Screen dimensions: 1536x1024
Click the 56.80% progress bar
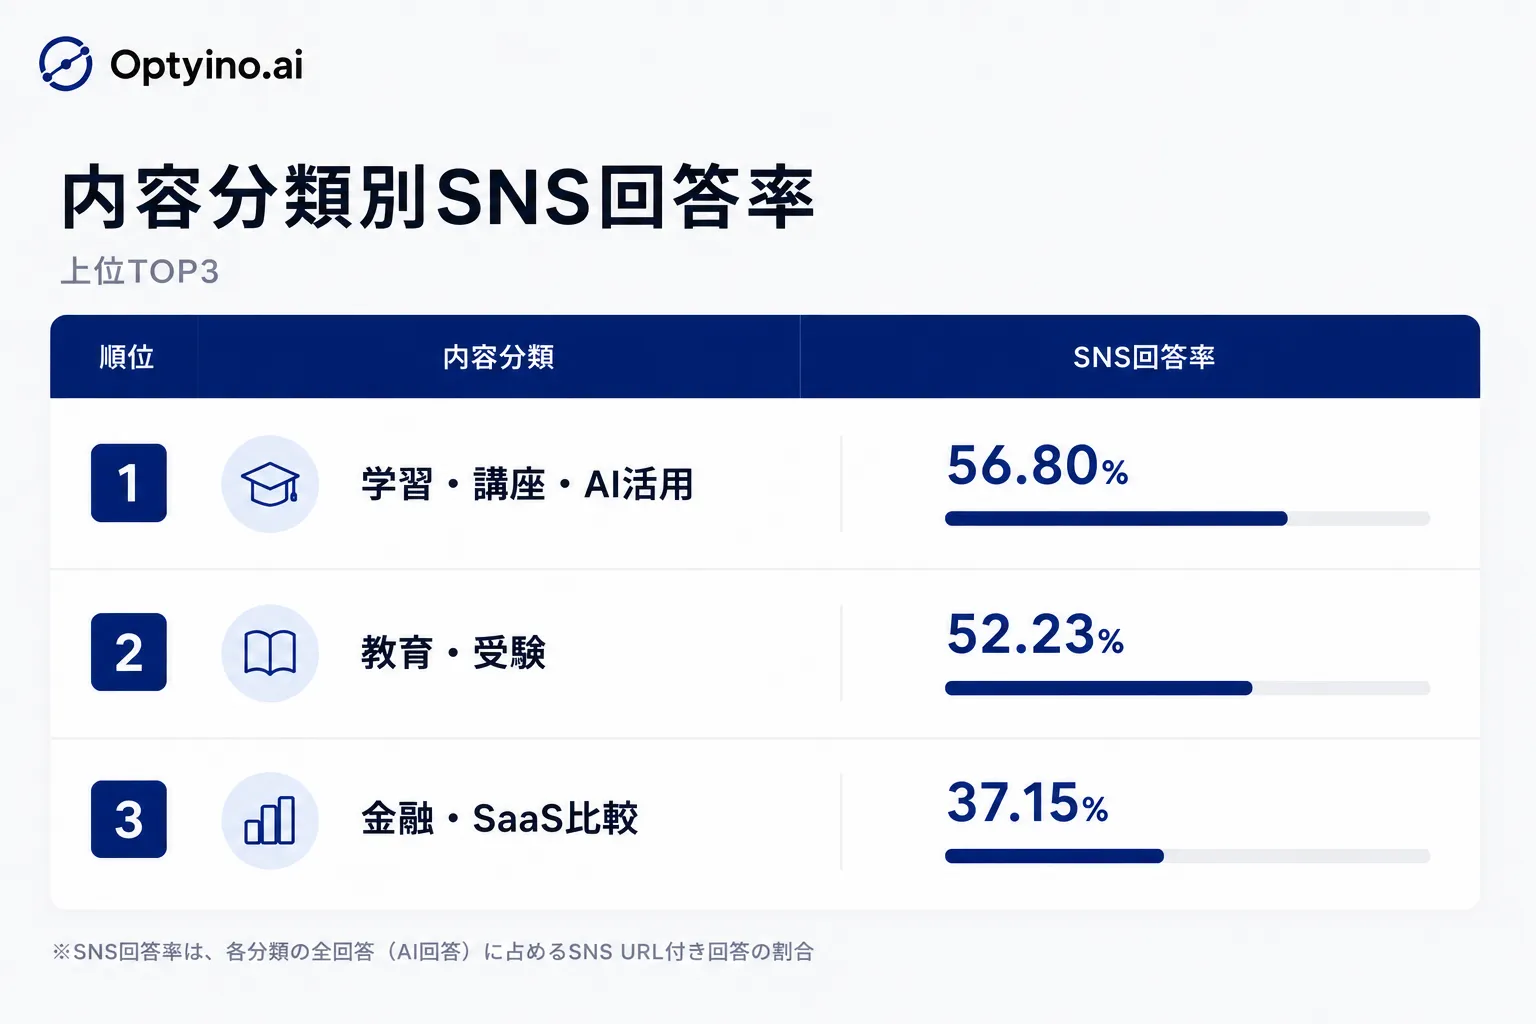(x=1187, y=518)
